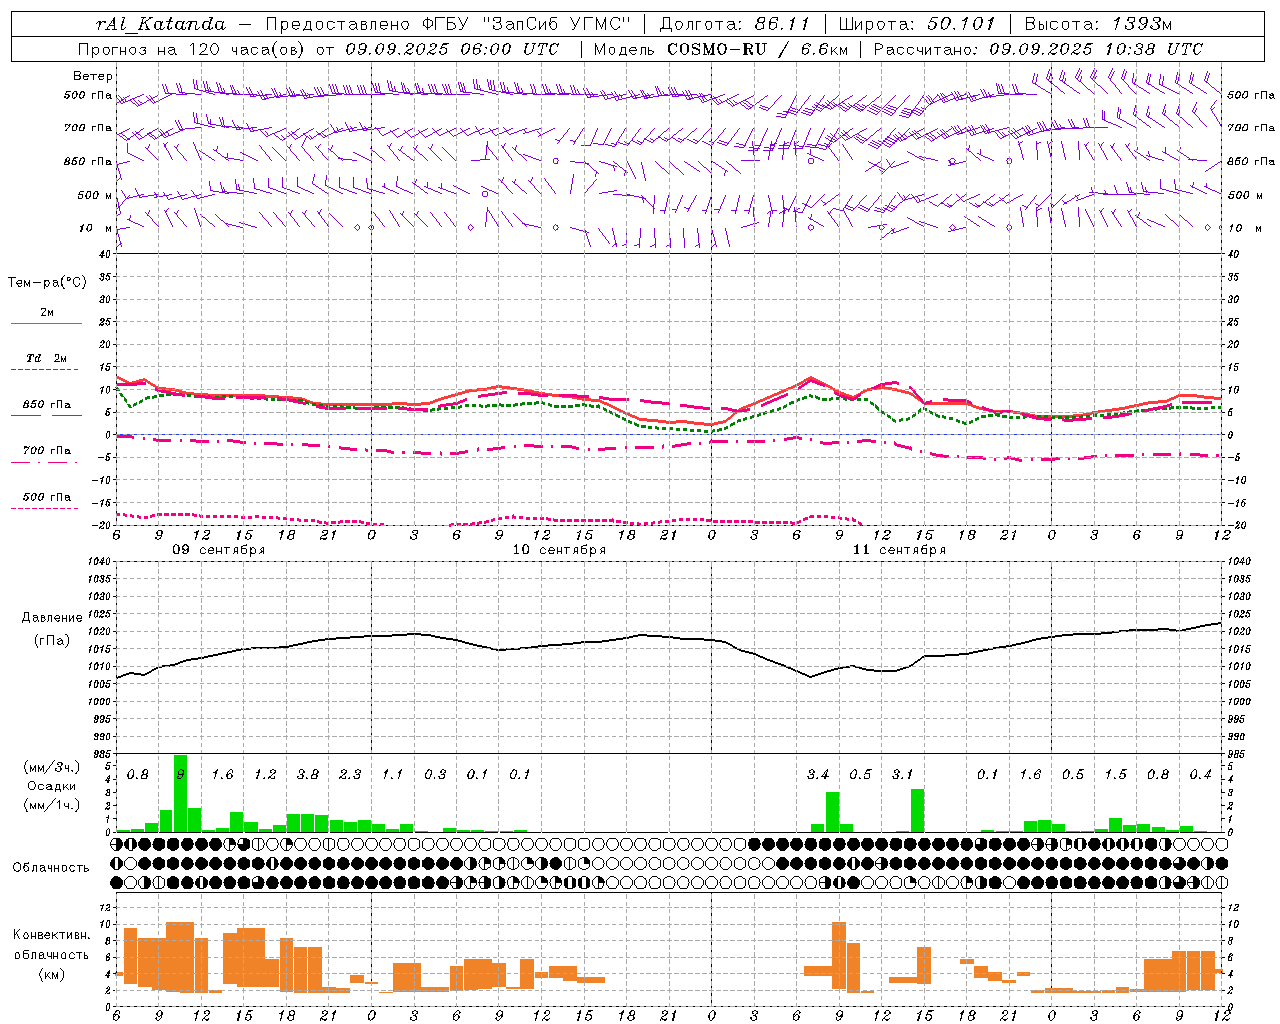The image size is (1280, 1024).
Task: Click the Высота: 1393м text
Action: [x=1098, y=24]
